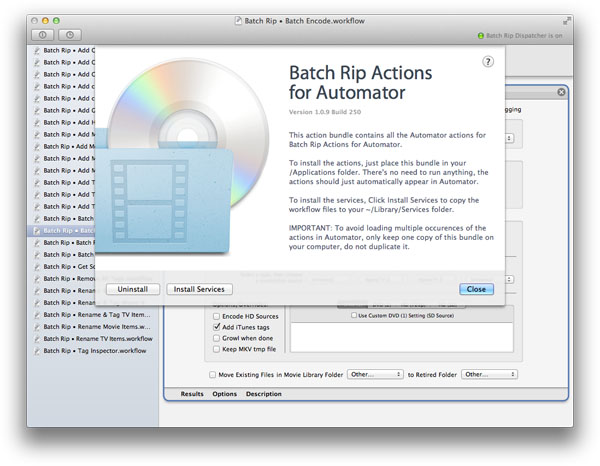The width and height of the screenshot is (600, 466).
Task: Switch to the Results tab
Action: tap(192, 394)
